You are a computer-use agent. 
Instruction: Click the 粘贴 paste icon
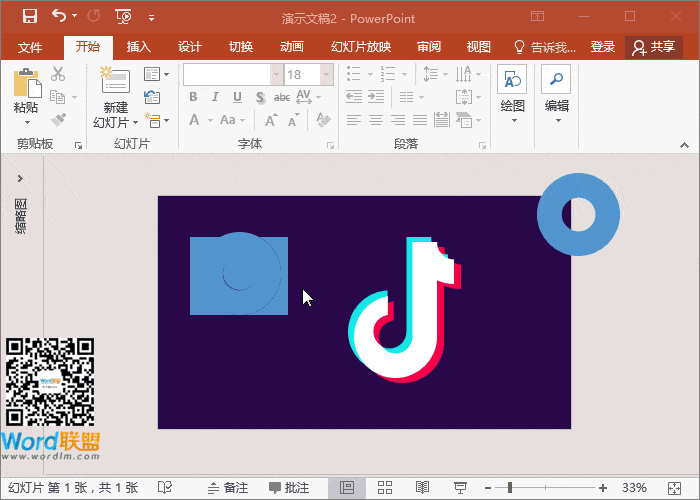[27, 83]
